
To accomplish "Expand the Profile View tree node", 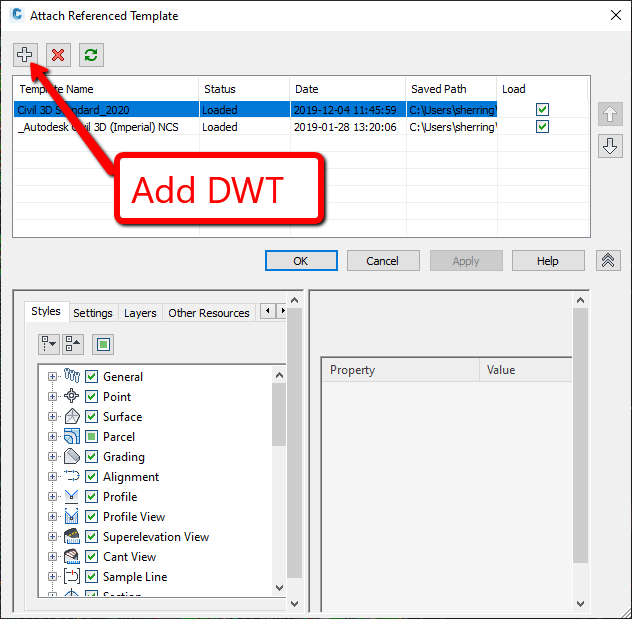I will tap(52, 516).
